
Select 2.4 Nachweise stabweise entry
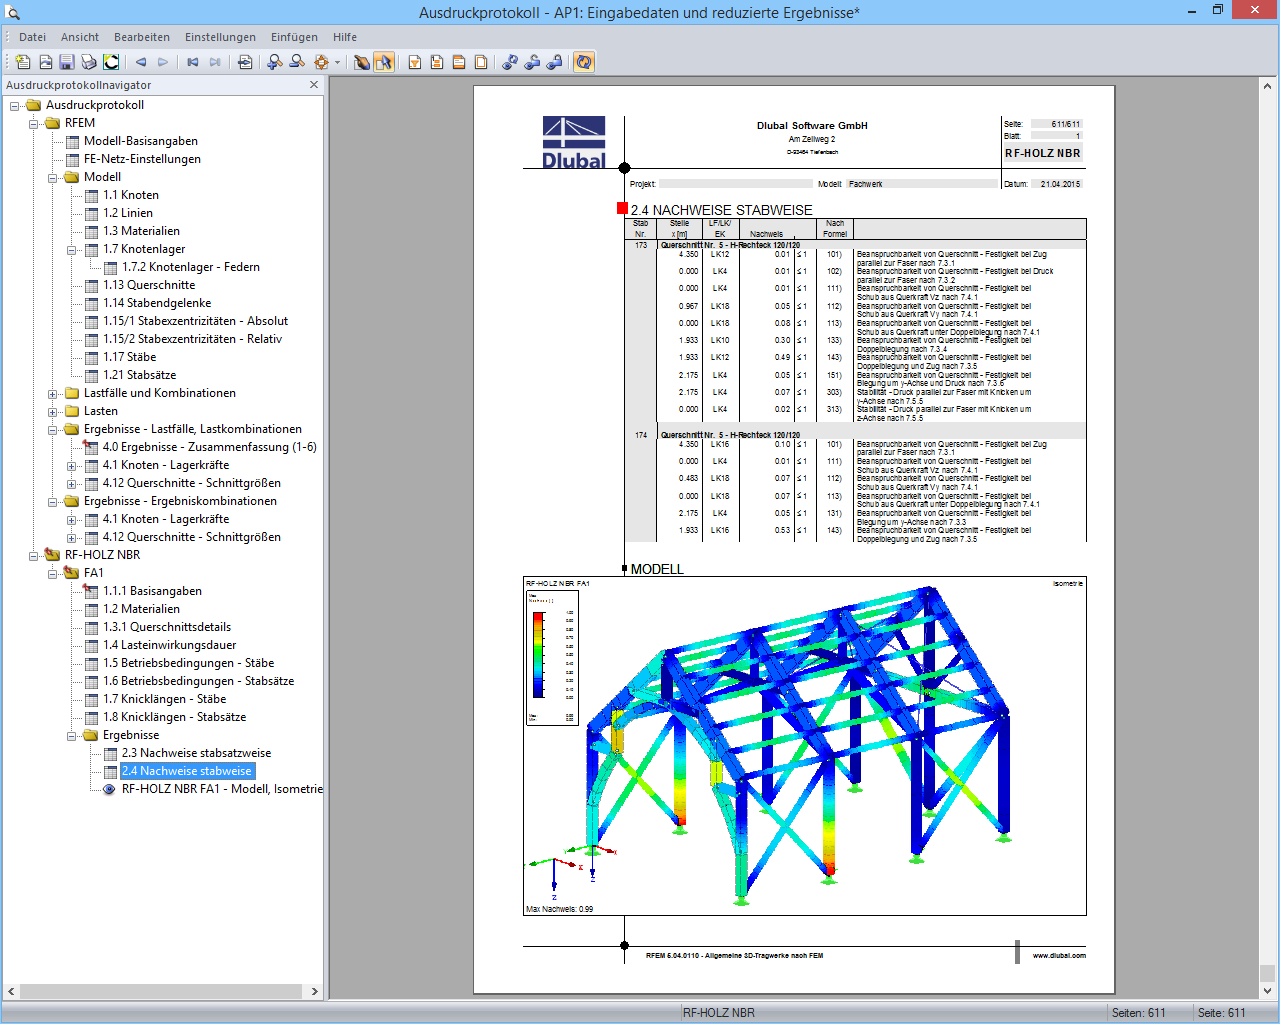(x=187, y=771)
